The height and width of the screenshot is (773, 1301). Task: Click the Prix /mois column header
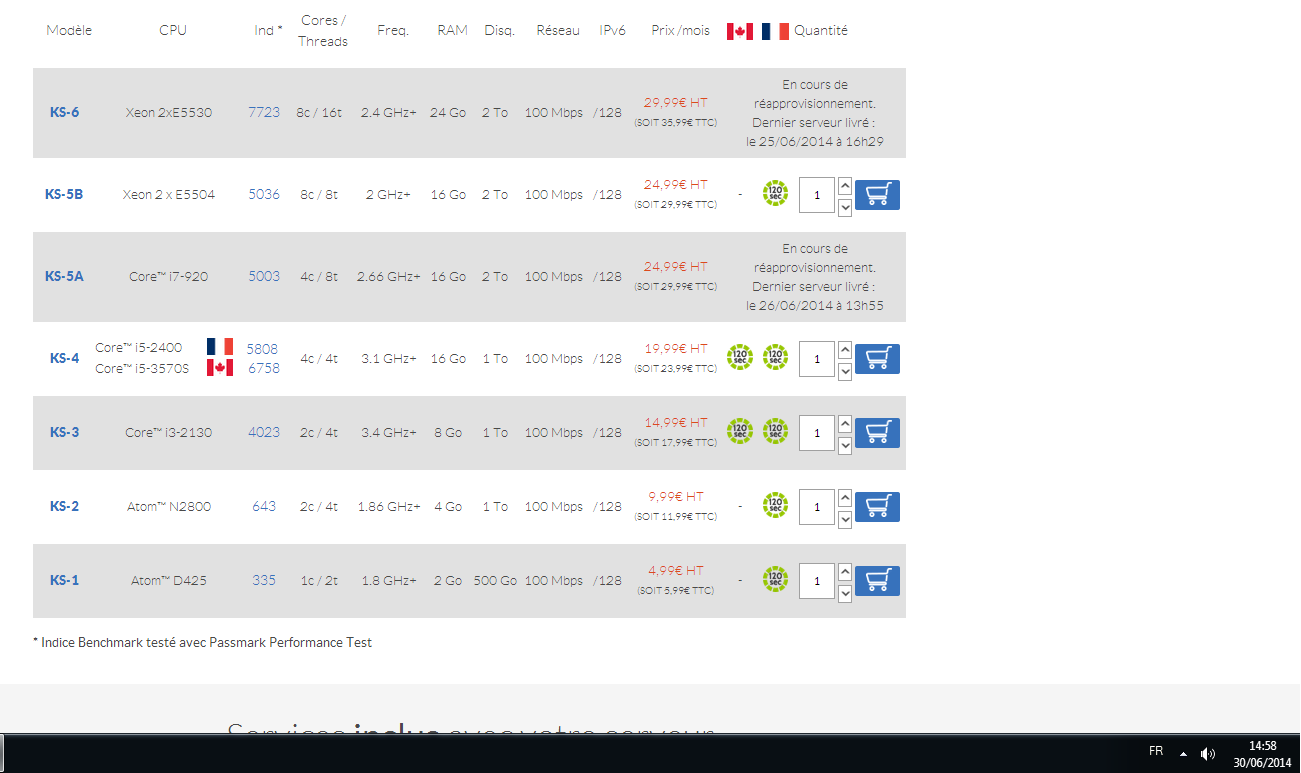coord(680,31)
